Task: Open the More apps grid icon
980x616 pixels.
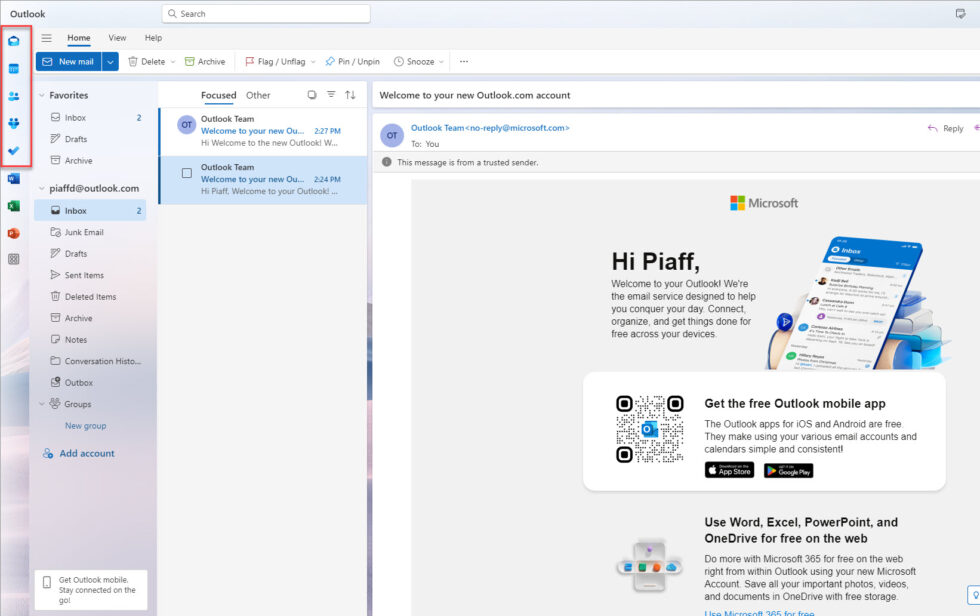Action: [13, 259]
